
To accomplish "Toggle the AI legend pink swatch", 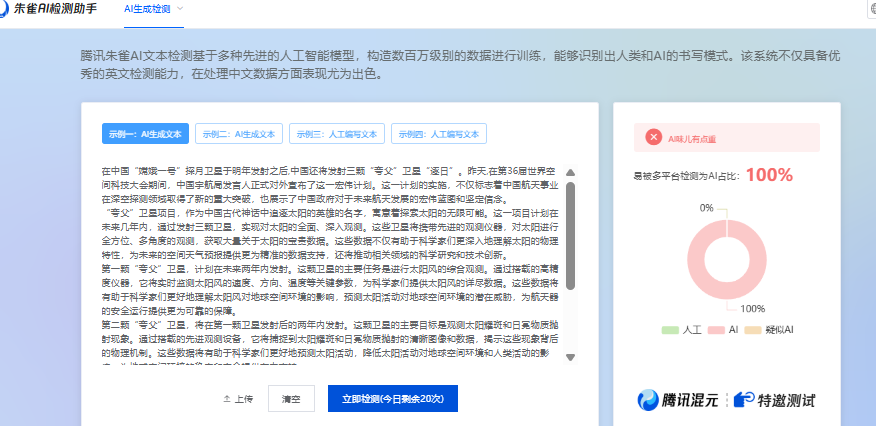I will (x=716, y=330).
